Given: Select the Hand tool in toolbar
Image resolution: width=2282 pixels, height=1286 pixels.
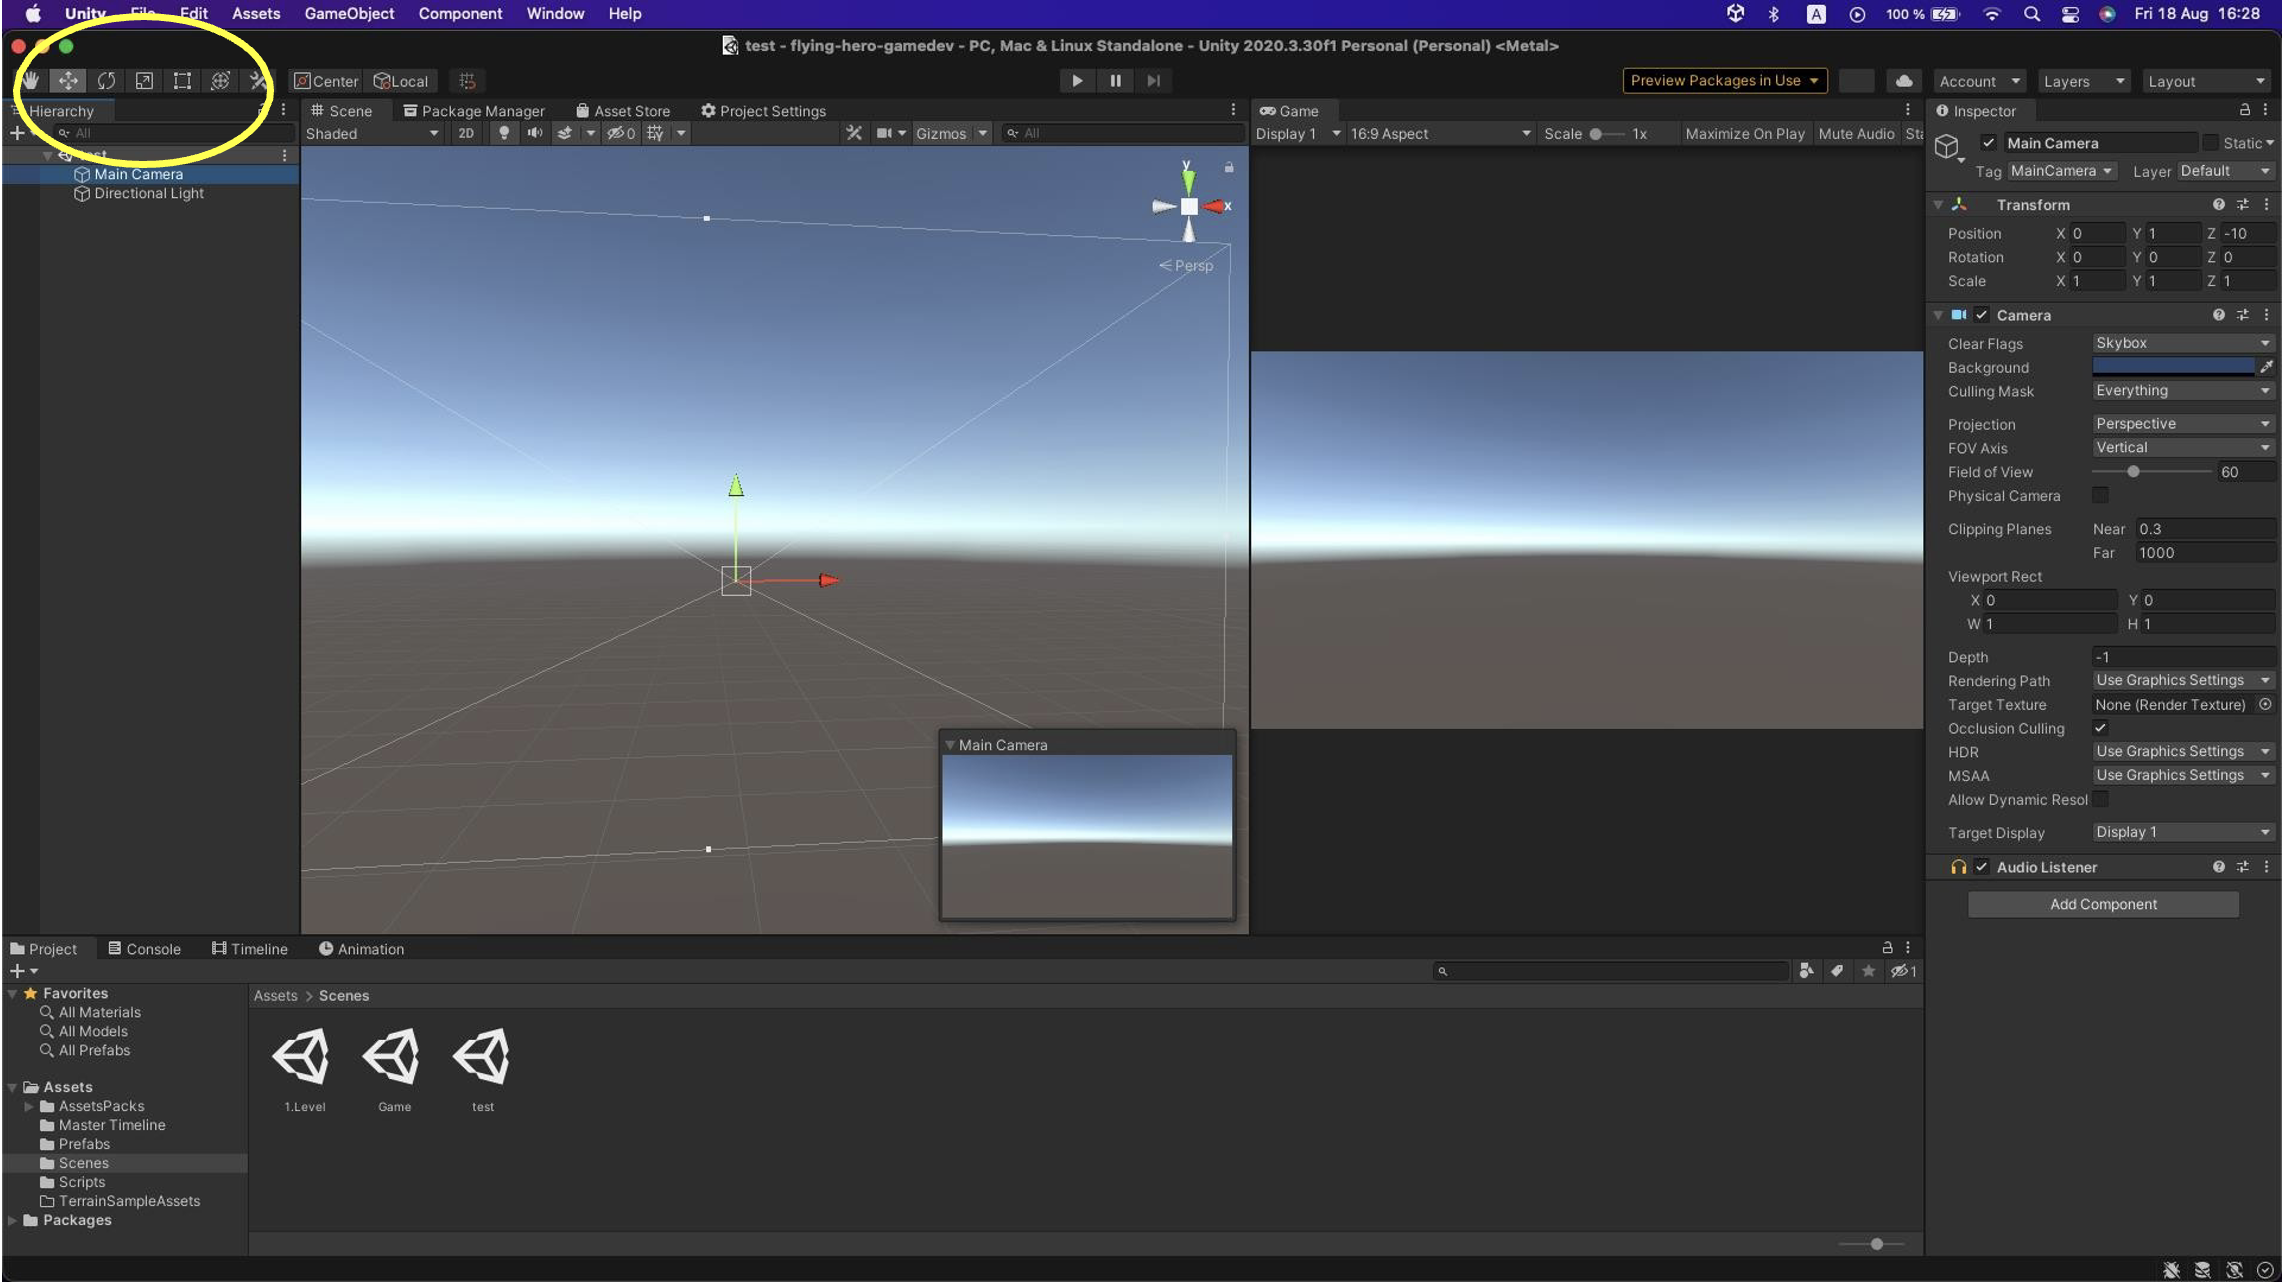Looking at the screenshot, I should click(30, 81).
